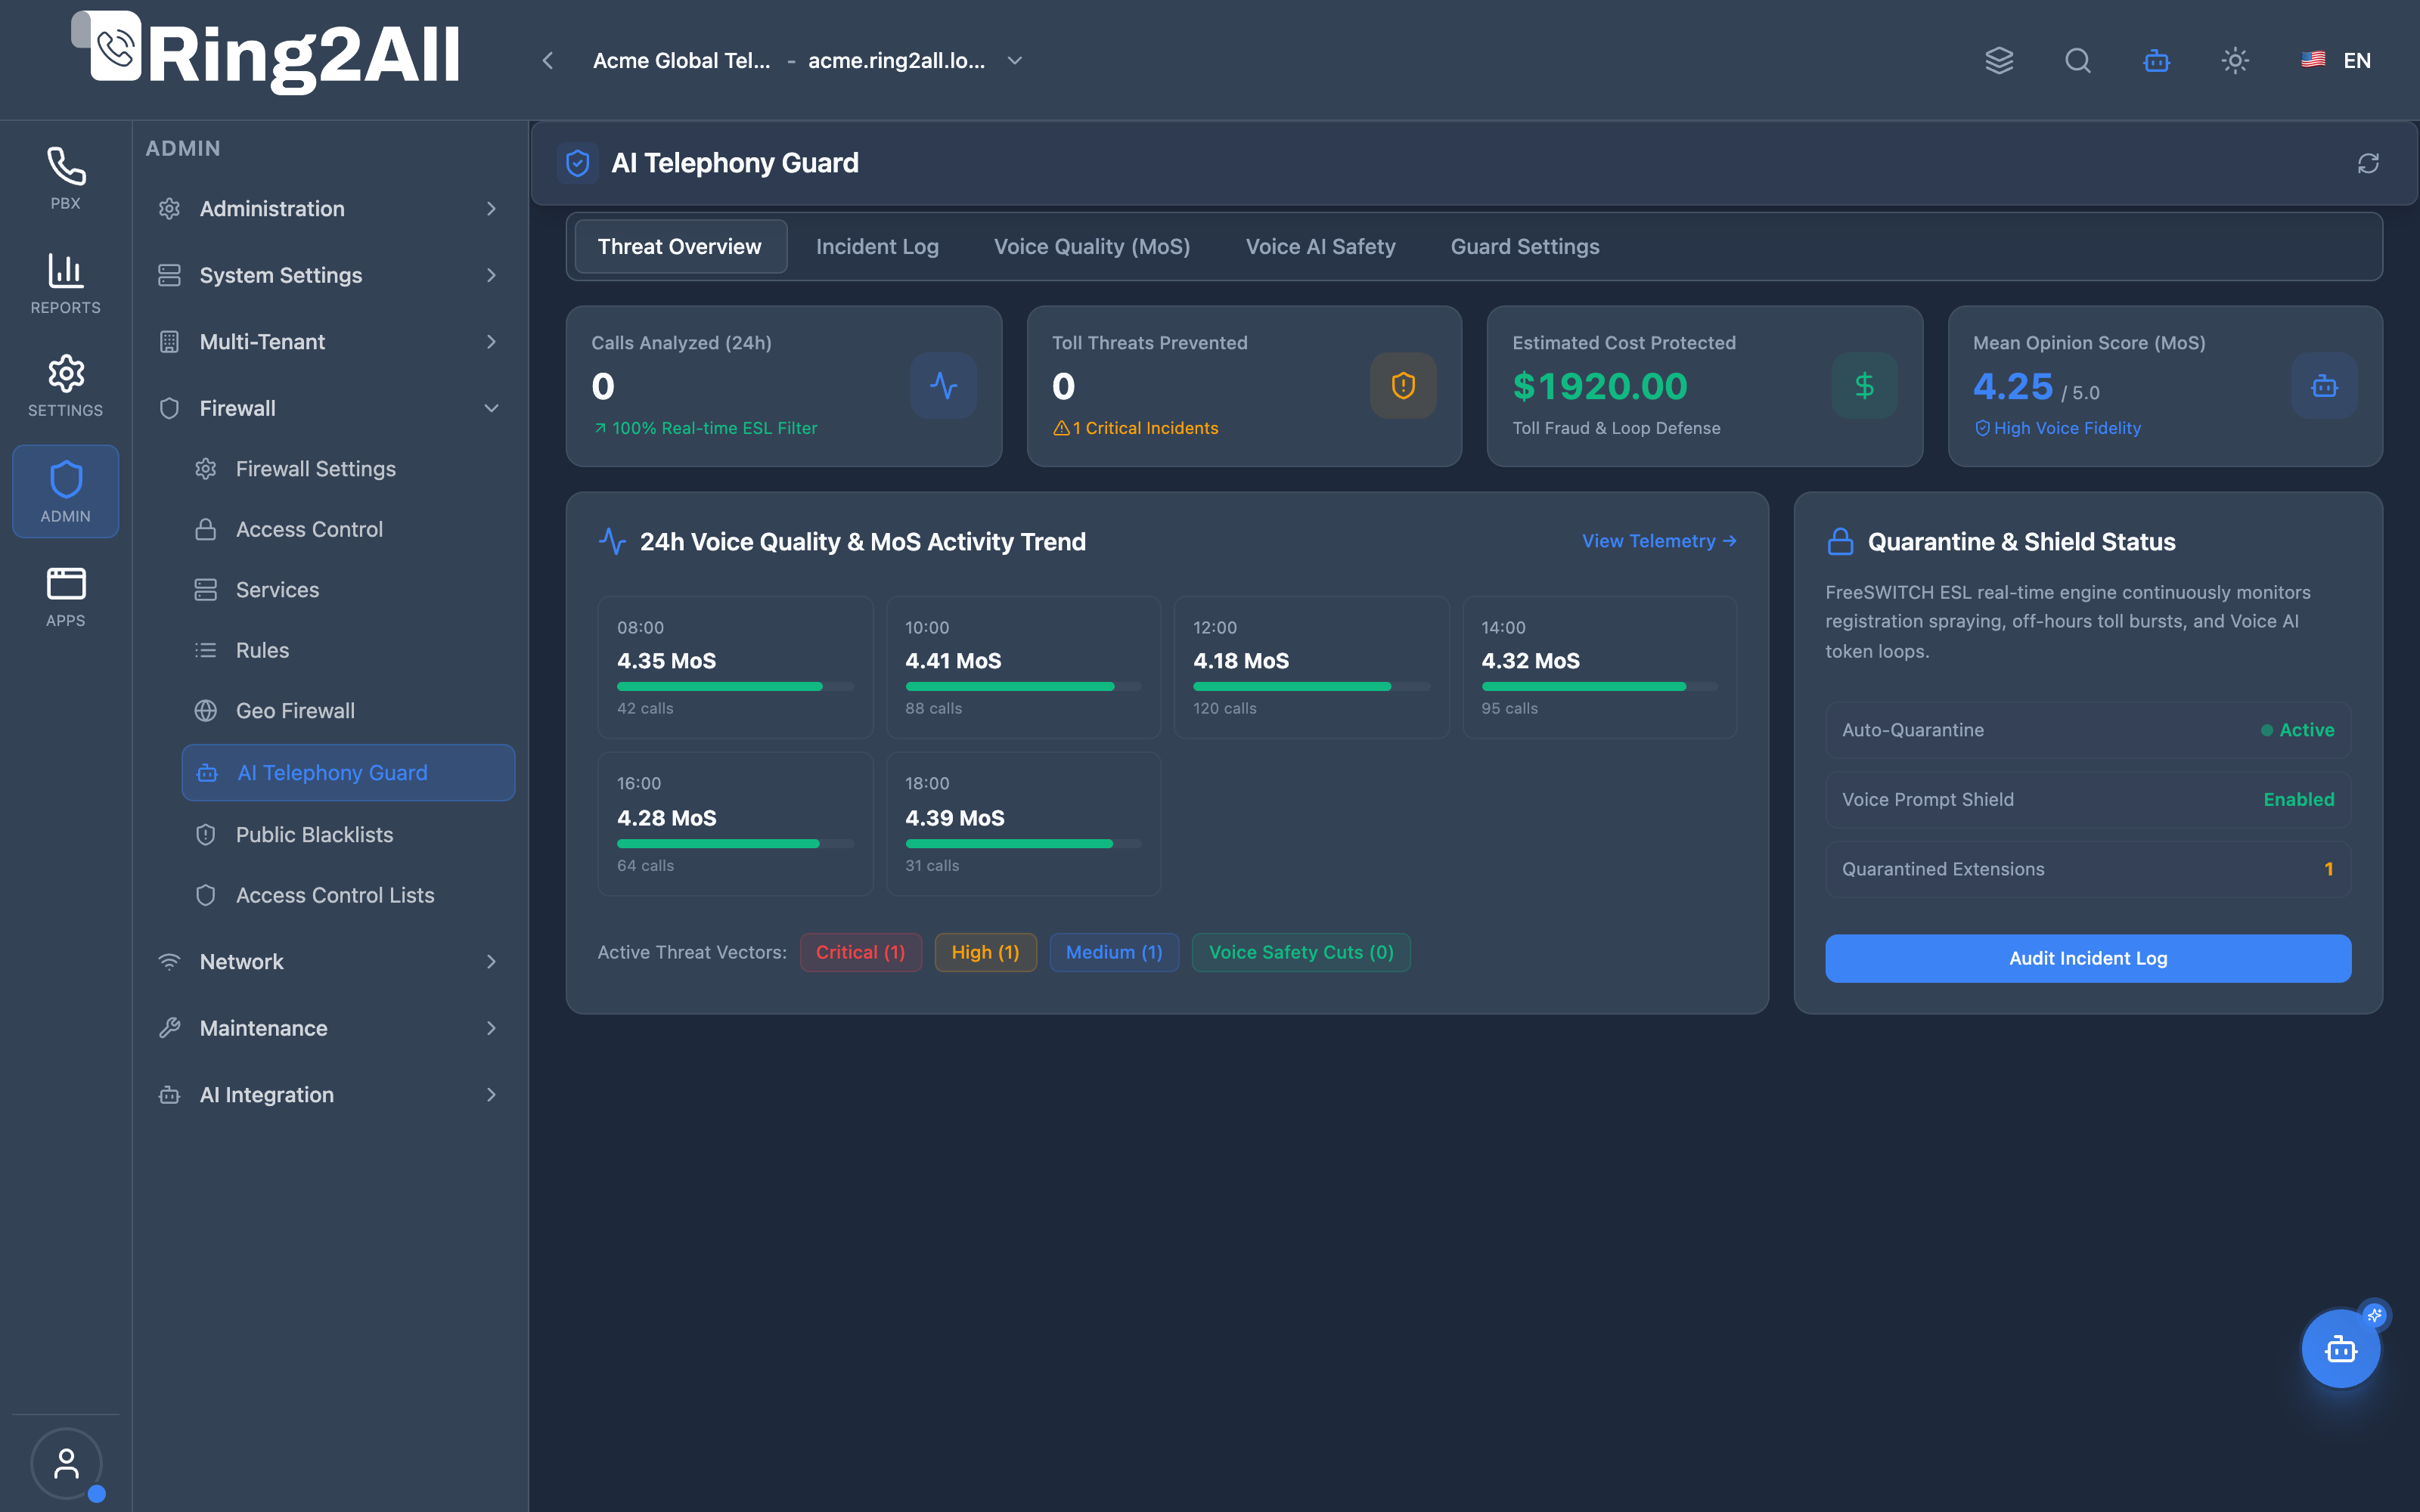Click the Calls Analyzed activity icon

(x=943, y=386)
